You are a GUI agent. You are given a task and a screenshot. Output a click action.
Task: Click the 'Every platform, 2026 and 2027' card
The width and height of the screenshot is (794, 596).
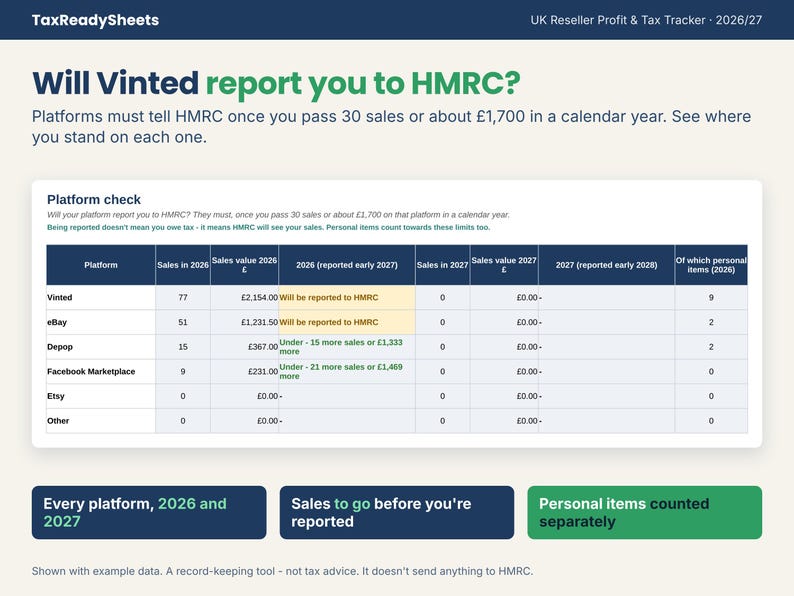pyautogui.click(x=149, y=512)
